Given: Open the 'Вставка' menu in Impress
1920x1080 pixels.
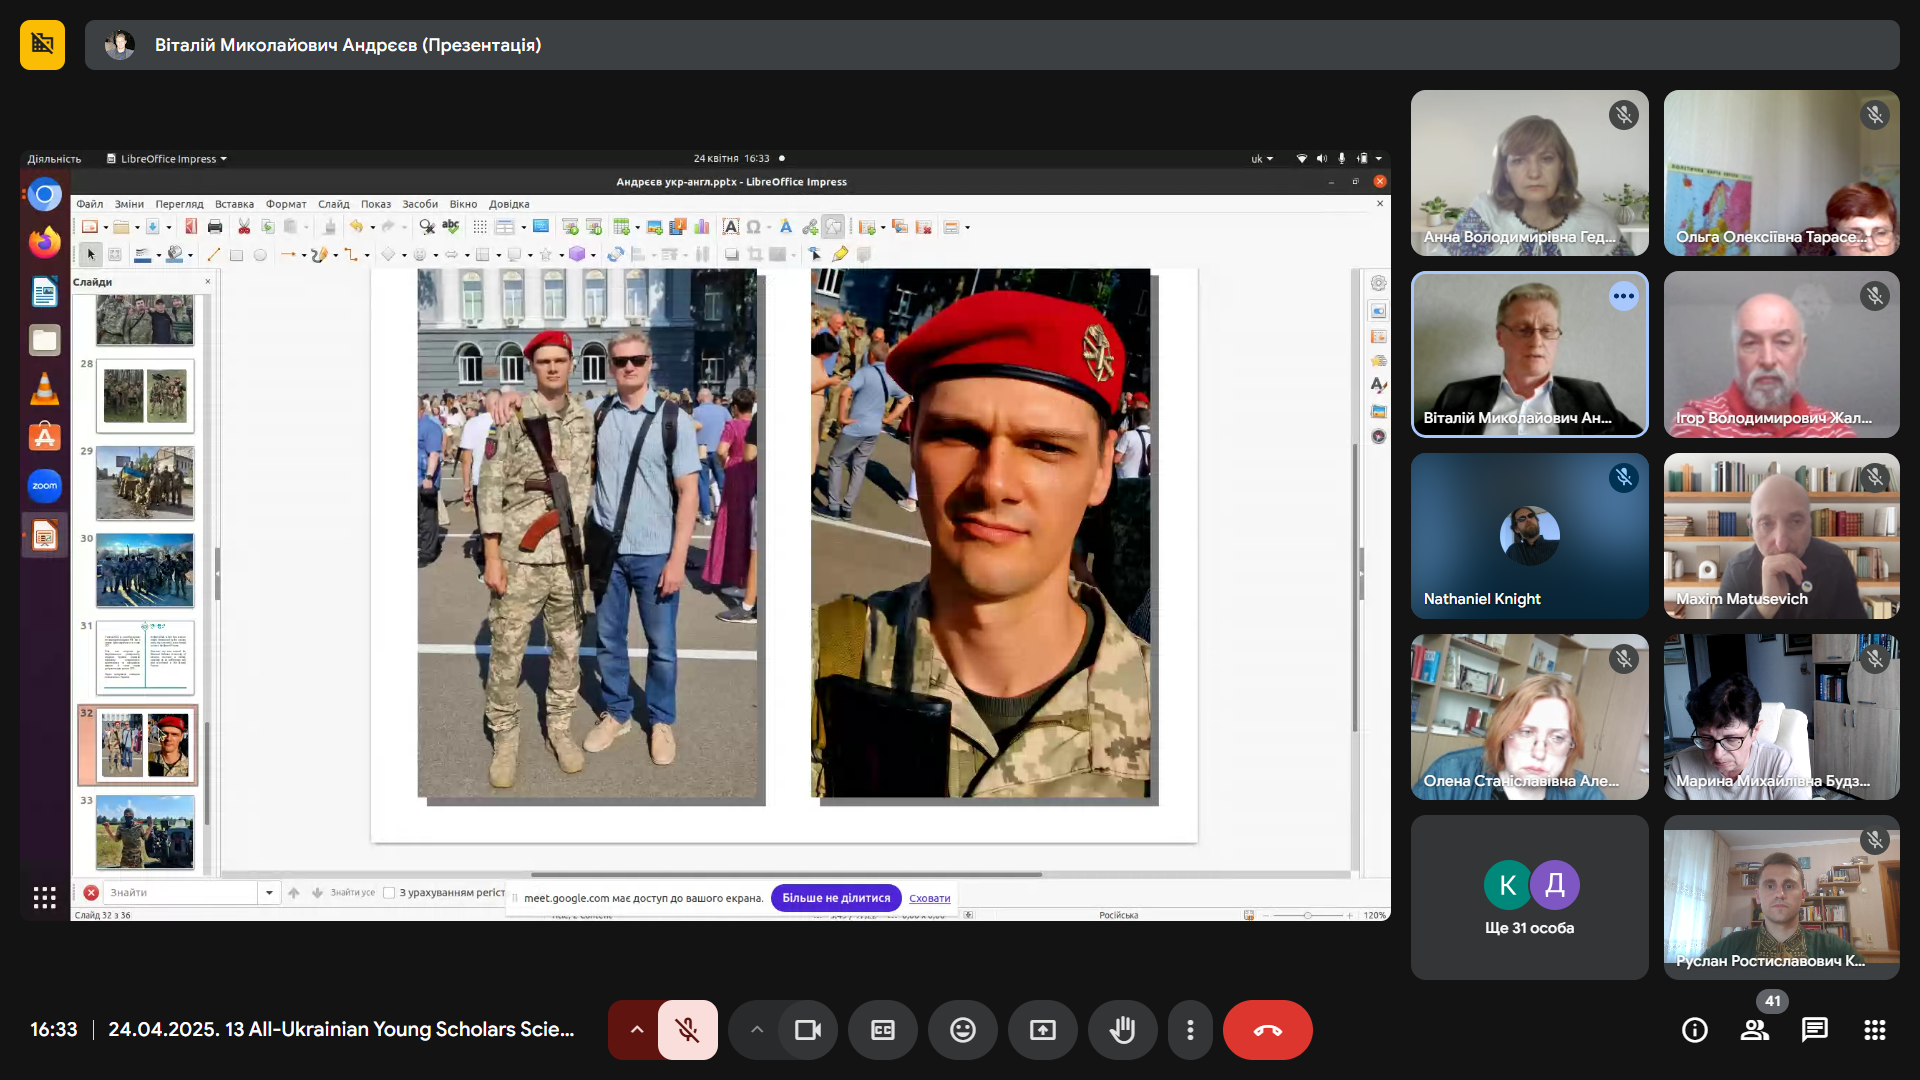Looking at the screenshot, I should click(234, 204).
